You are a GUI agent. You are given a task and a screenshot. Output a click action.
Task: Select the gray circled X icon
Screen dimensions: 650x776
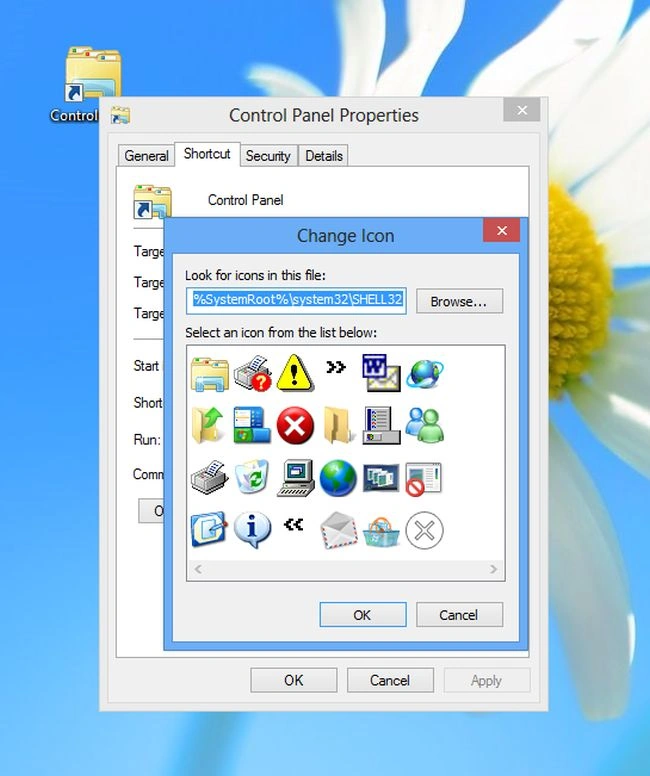pos(424,531)
